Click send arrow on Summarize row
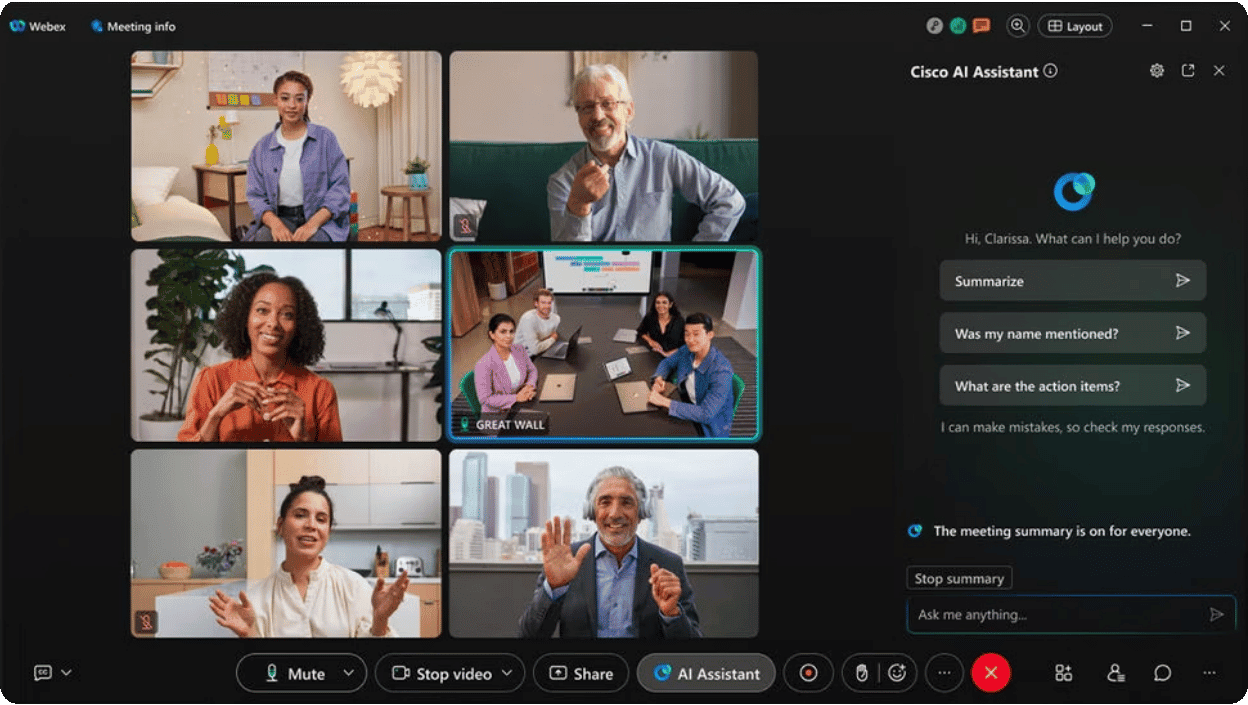 click(1183, 281)
